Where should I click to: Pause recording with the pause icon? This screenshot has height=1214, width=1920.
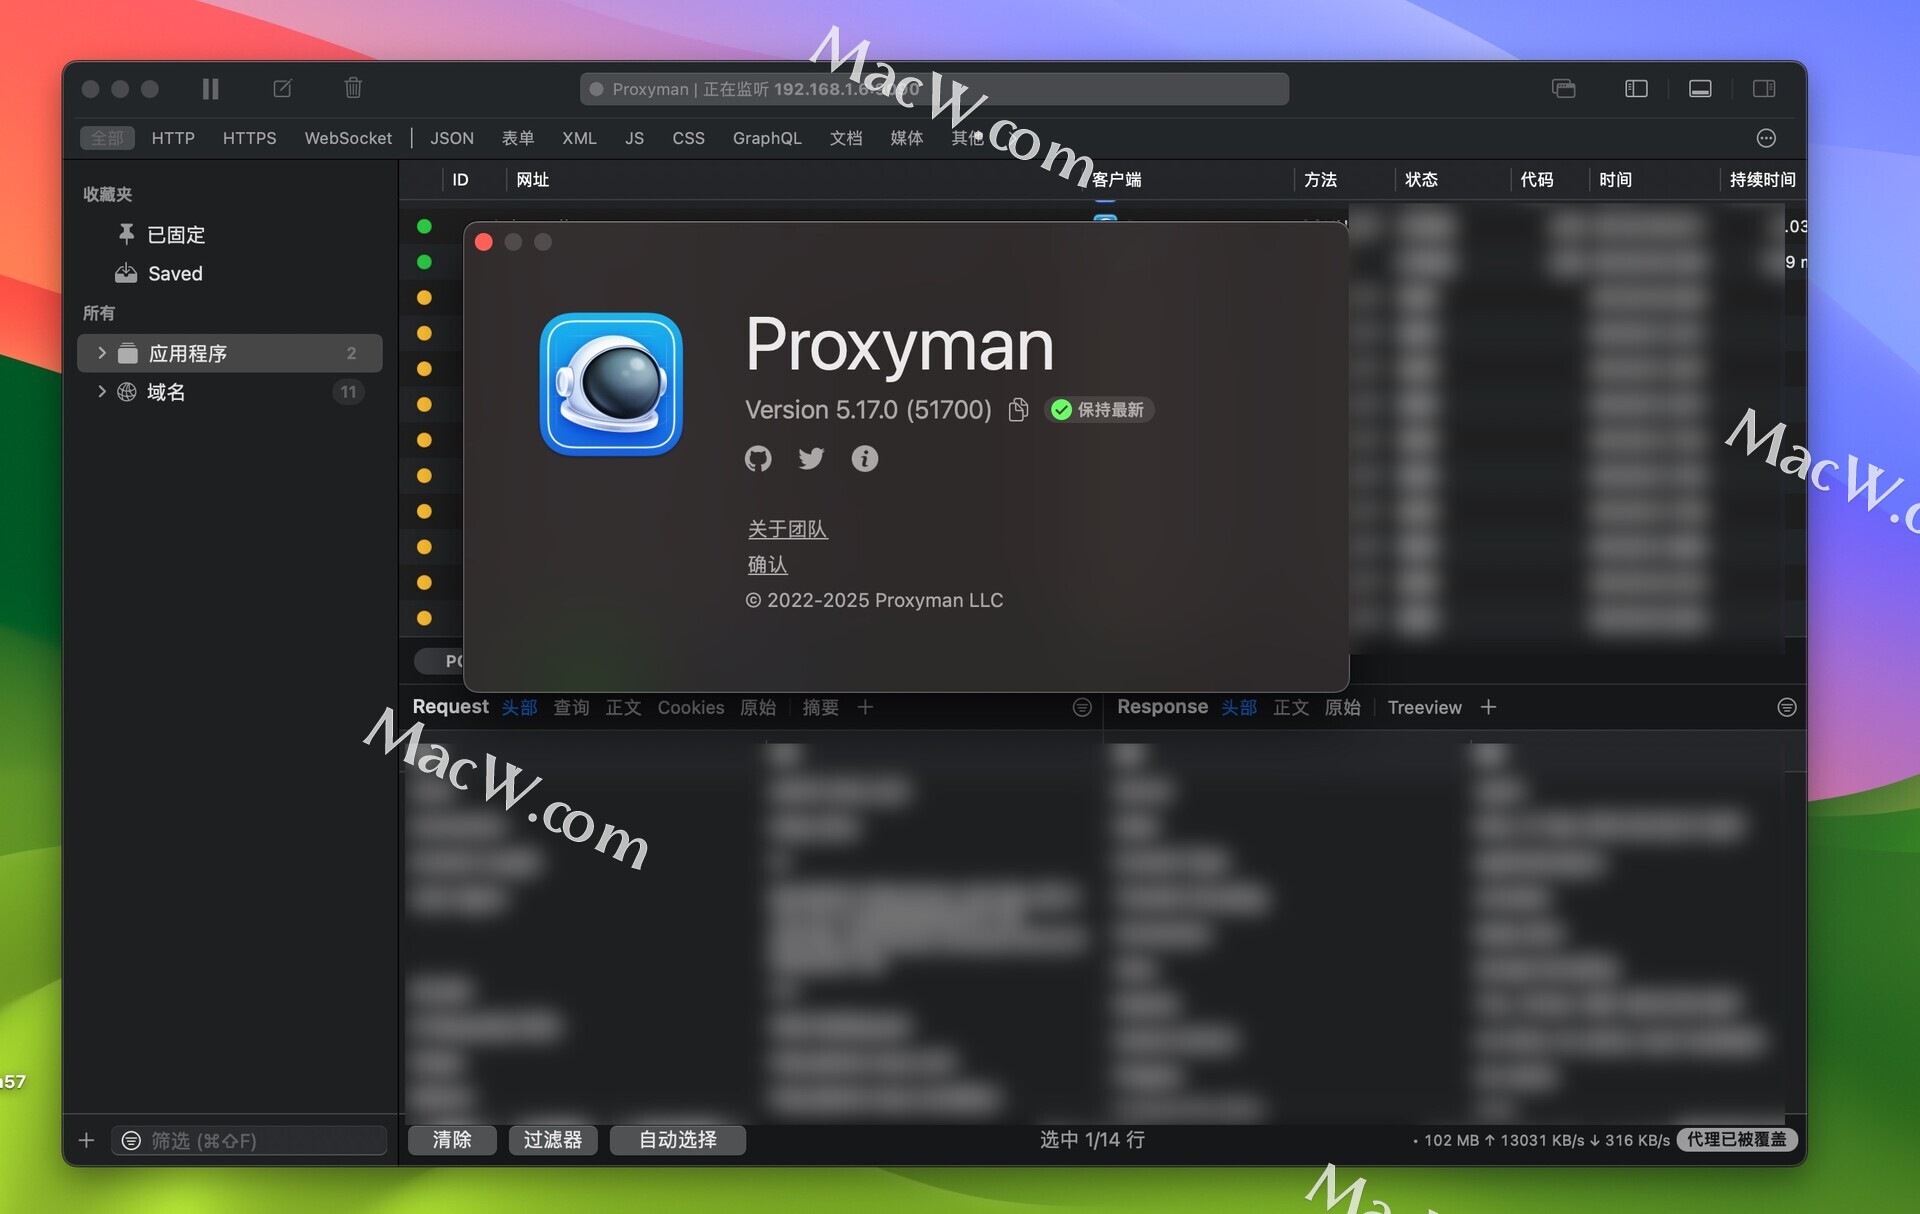pos(210,89)
